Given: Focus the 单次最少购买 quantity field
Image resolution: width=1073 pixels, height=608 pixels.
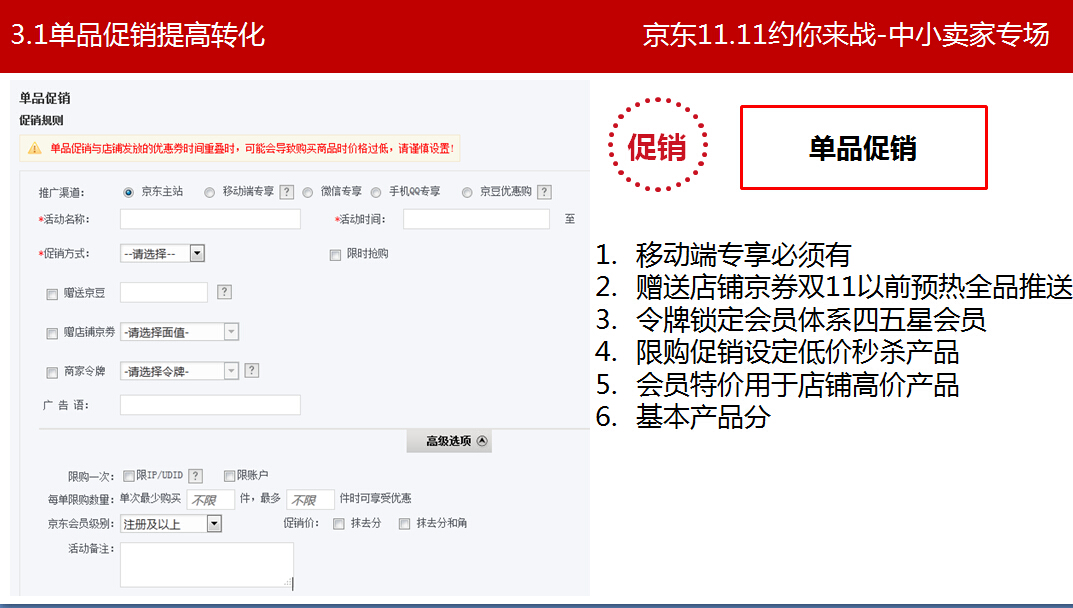Looking at the screenshot, I should 211,499.
